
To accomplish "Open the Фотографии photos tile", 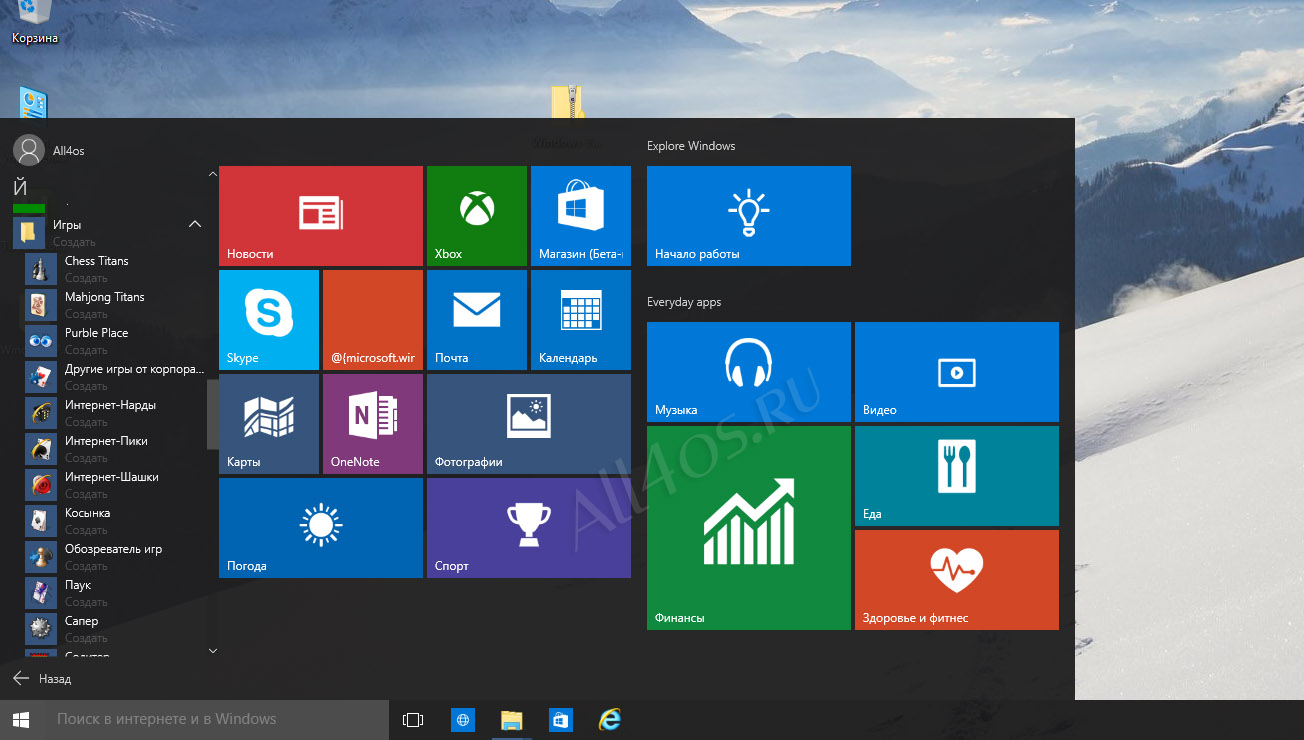I will (529, 424).
